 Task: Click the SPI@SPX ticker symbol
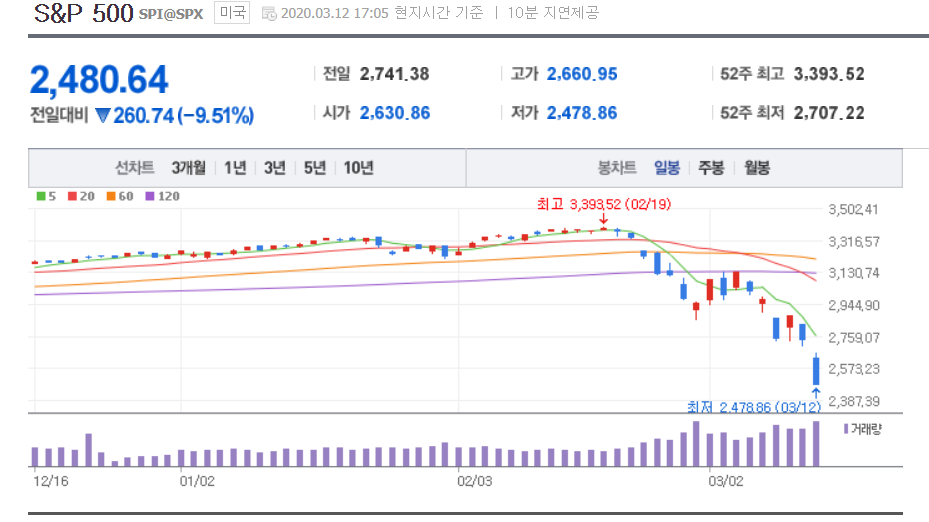(x=171, y=14)
